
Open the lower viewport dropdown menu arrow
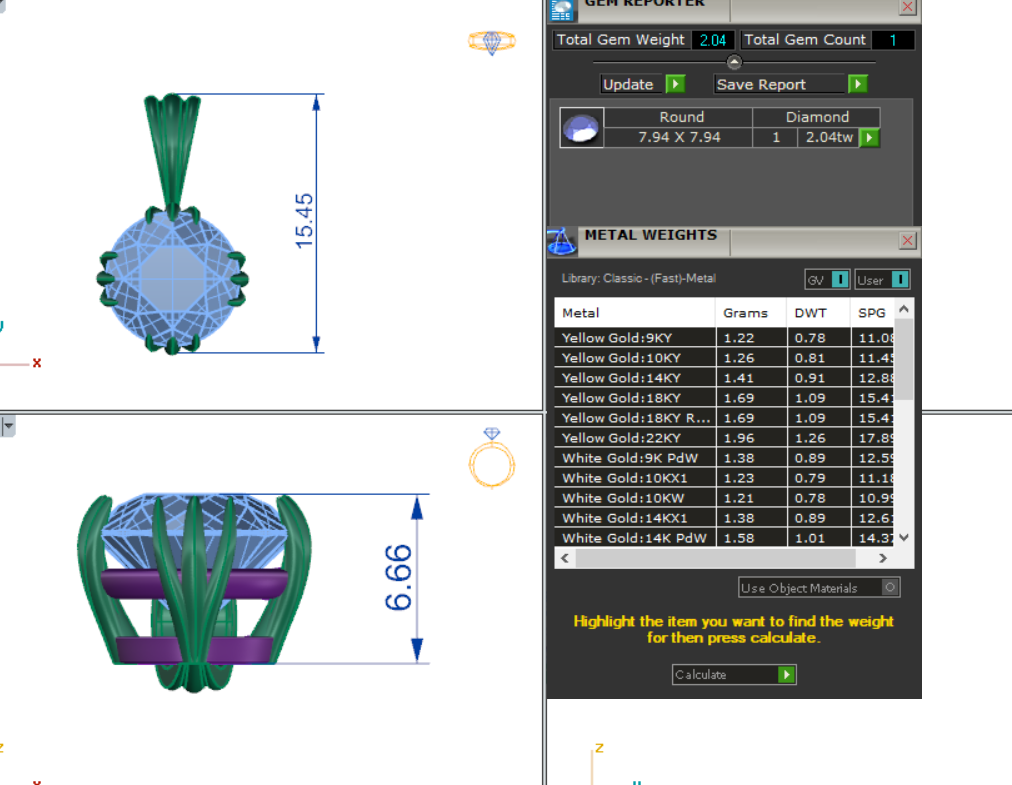coord(8,426)
